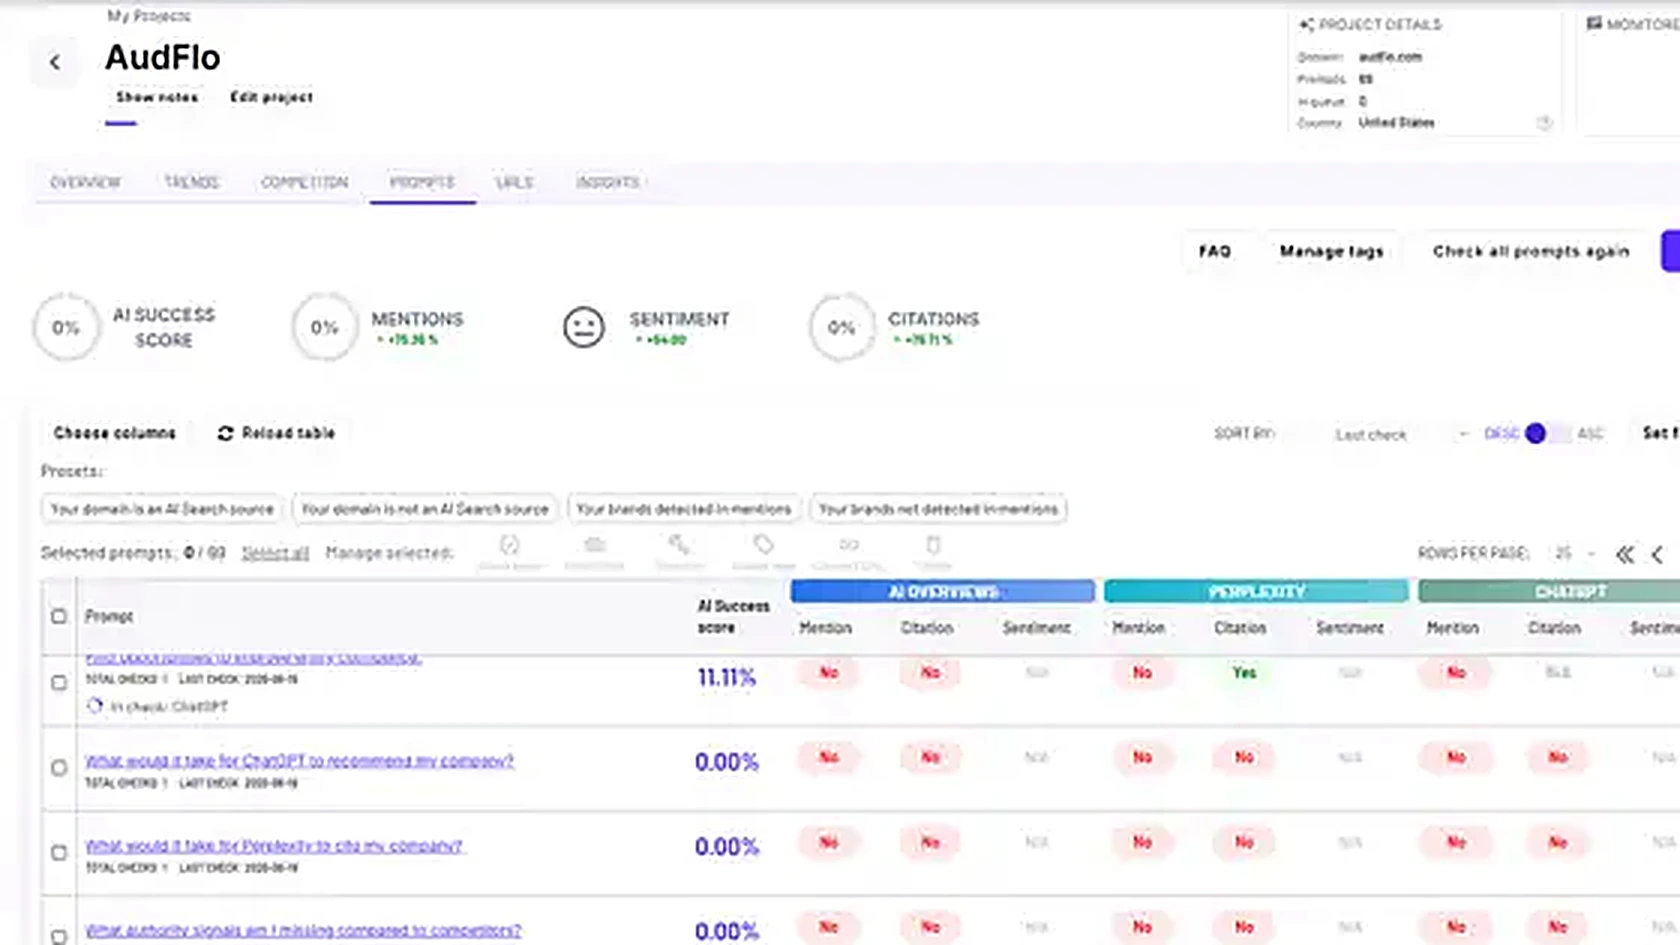Screen dimensions: 1680x945
Task: Toggle the DESC/ASC sort order switch
Action: click(1546, 433)
